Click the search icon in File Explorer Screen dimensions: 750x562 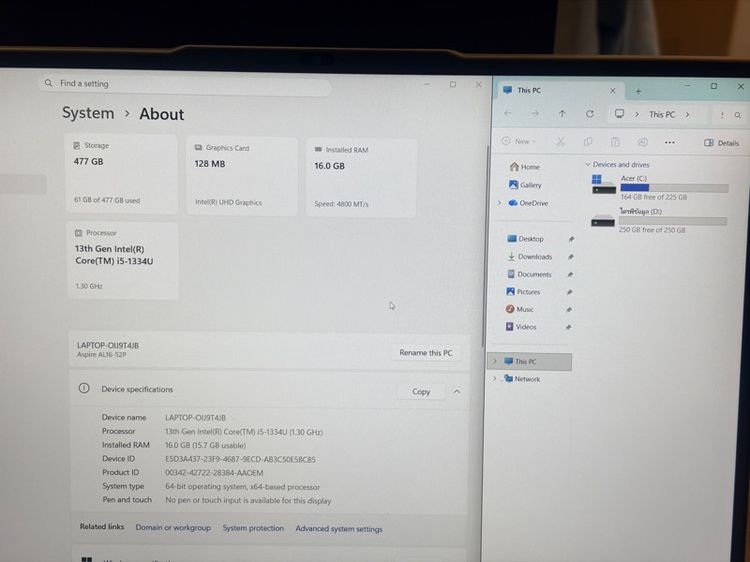coord(738,115)
